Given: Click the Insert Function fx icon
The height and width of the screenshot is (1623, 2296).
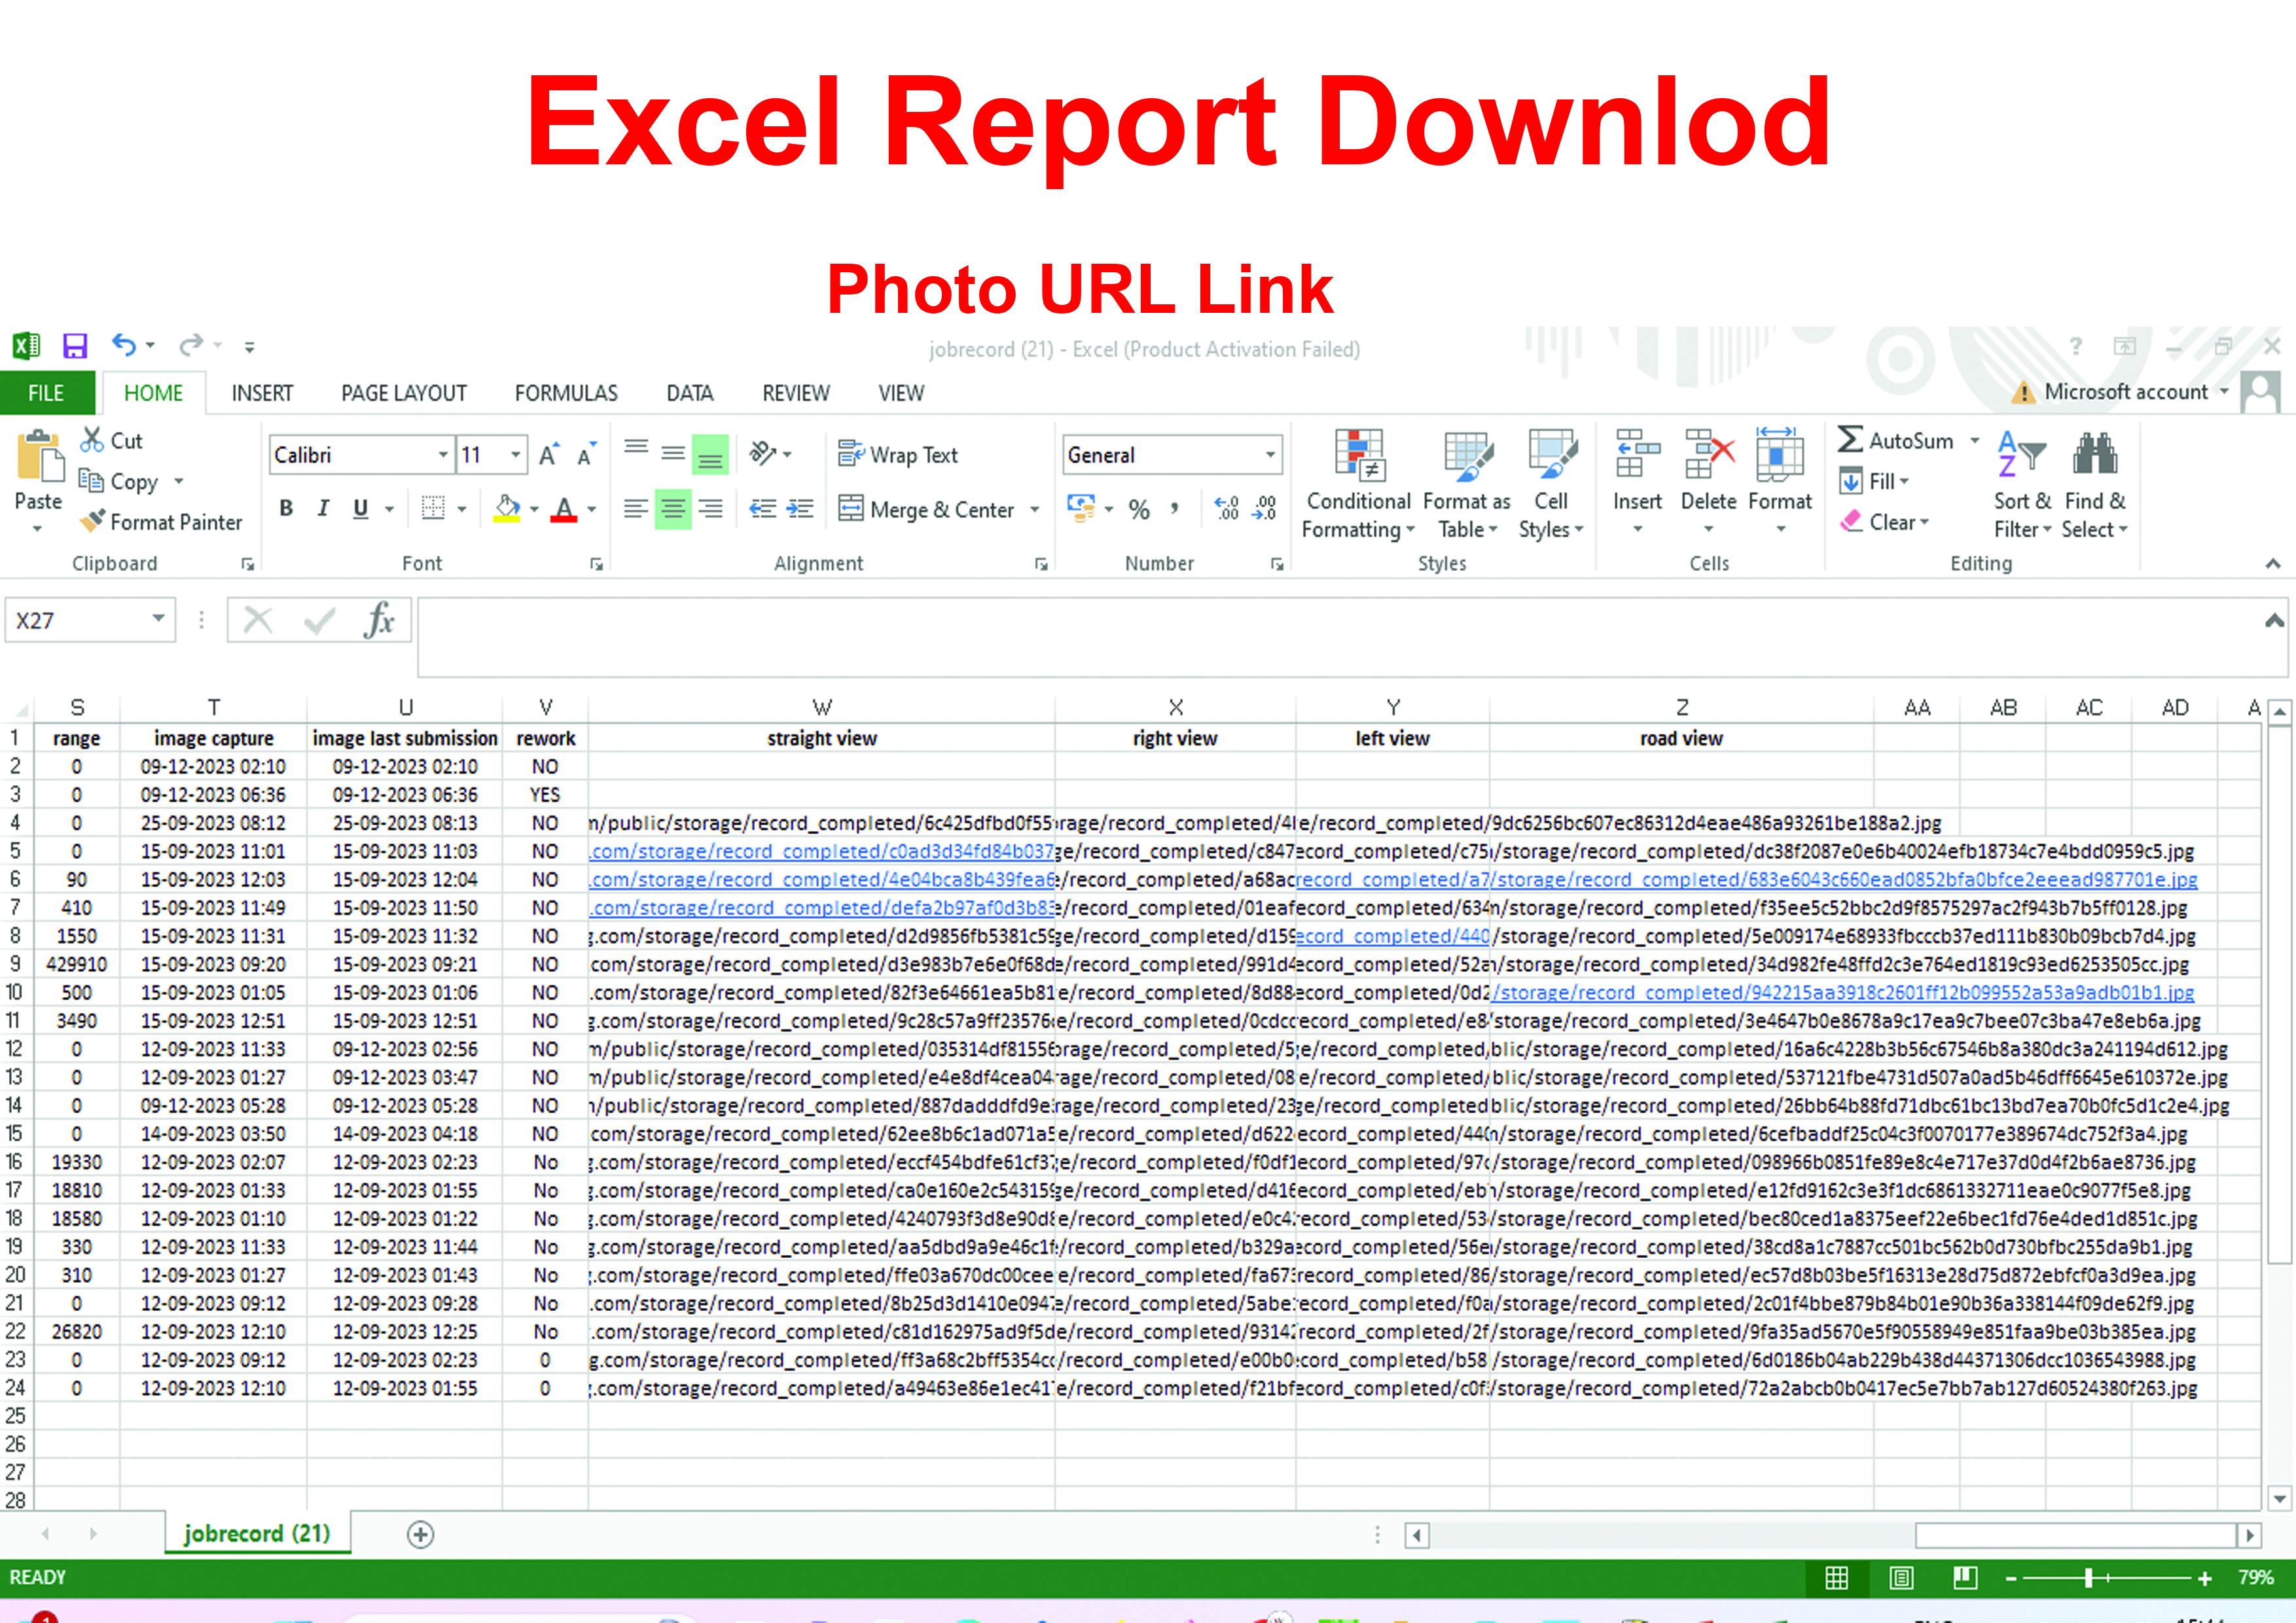Looking at the screenshot, I should click(379, 620).
